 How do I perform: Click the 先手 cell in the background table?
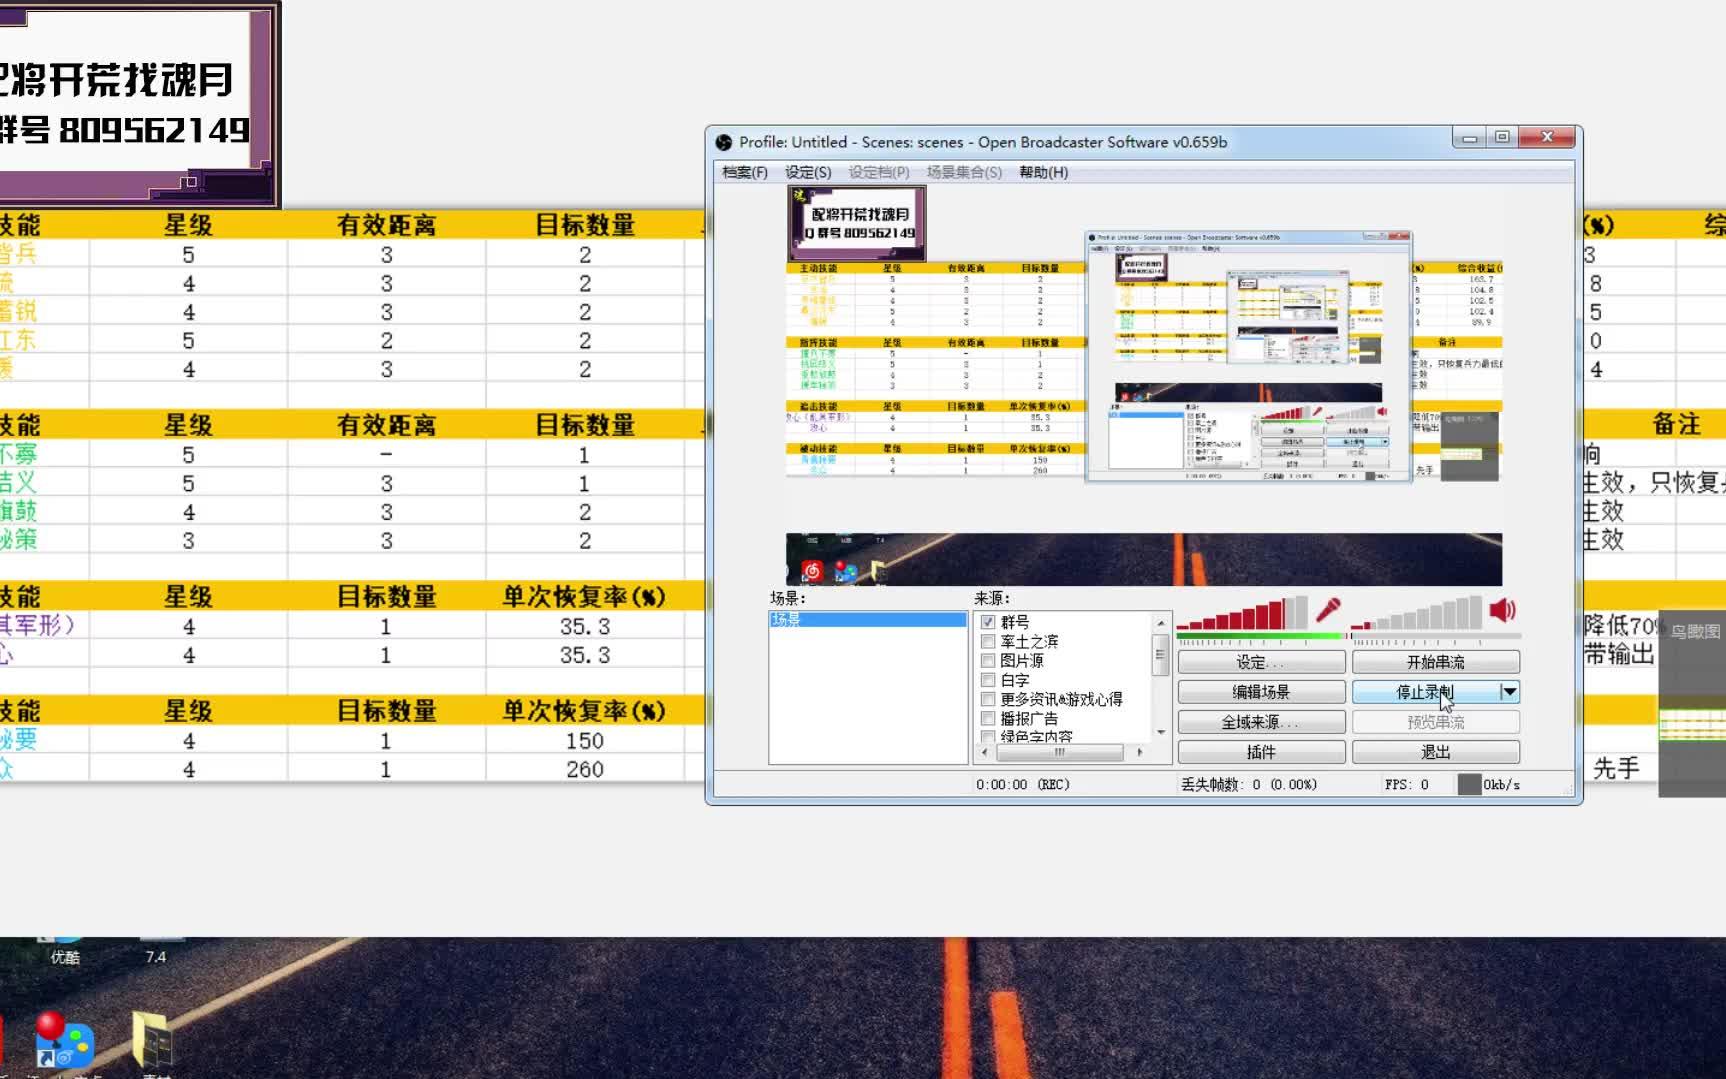pyautogui.click(x=1616, y=769)
